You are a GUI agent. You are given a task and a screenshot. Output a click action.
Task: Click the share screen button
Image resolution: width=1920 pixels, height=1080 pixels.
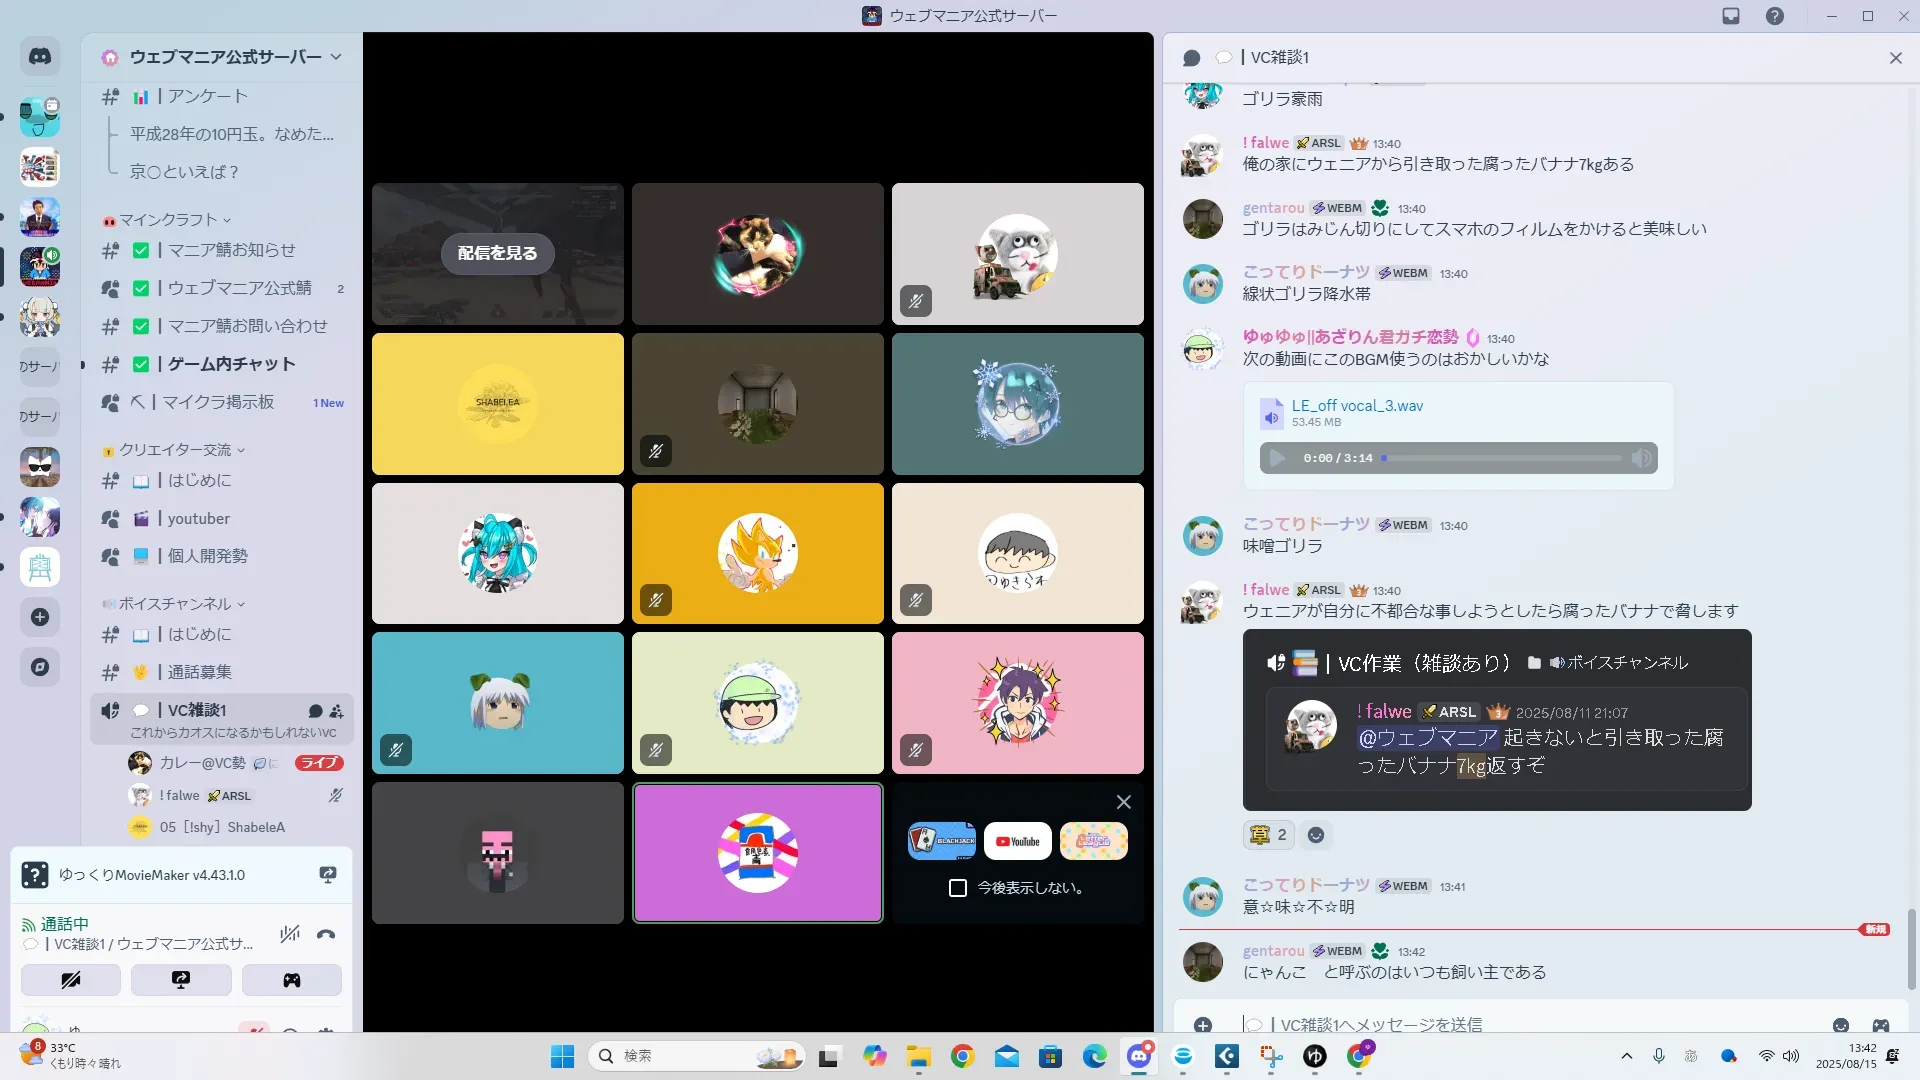[x=181, y=980]
